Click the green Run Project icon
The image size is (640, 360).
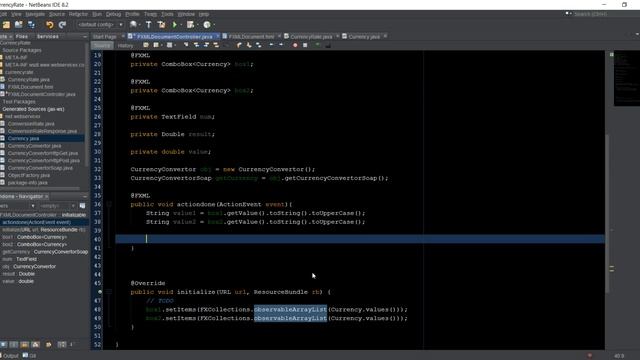point(175,25)
